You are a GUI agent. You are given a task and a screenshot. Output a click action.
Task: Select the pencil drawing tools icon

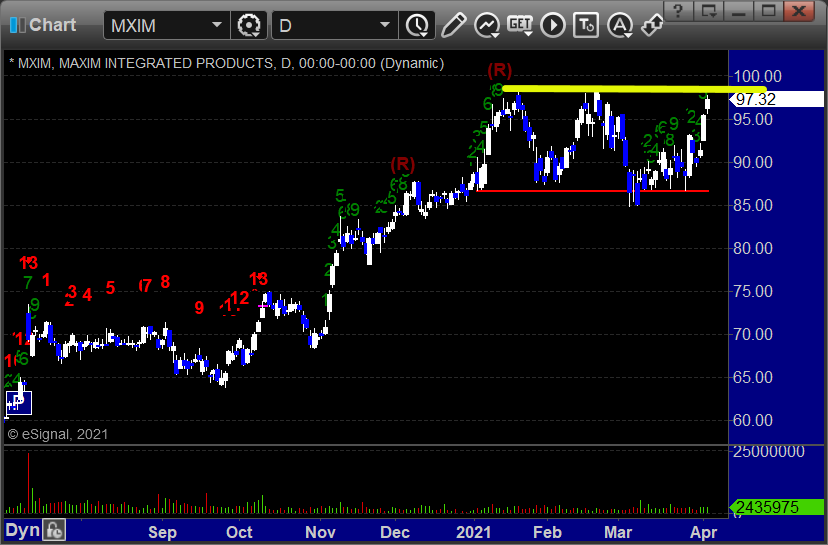click(453, 25)
